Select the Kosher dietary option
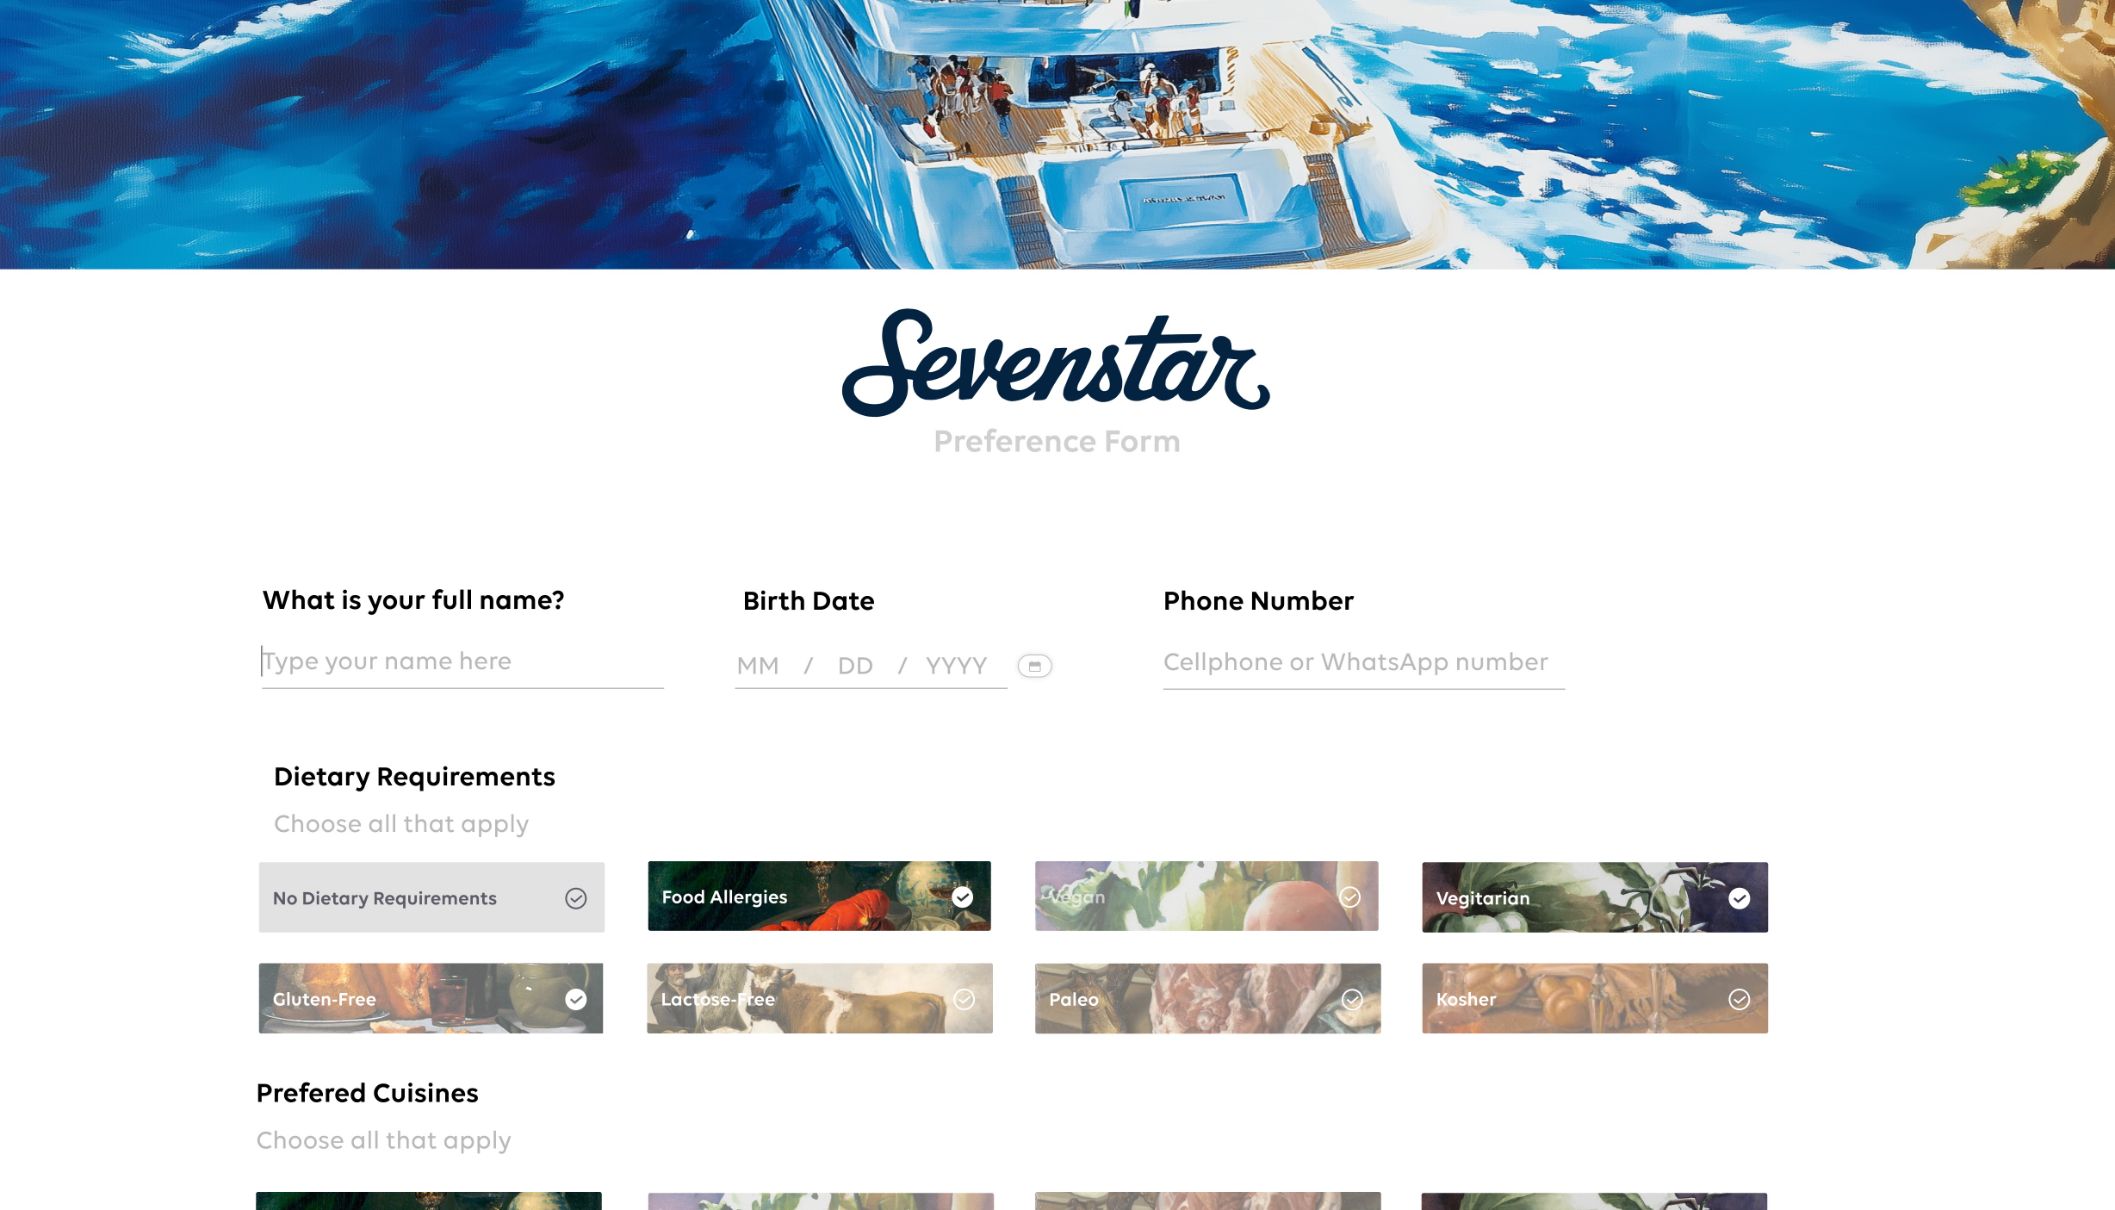2115x1210 pixels. [1595, 998]
